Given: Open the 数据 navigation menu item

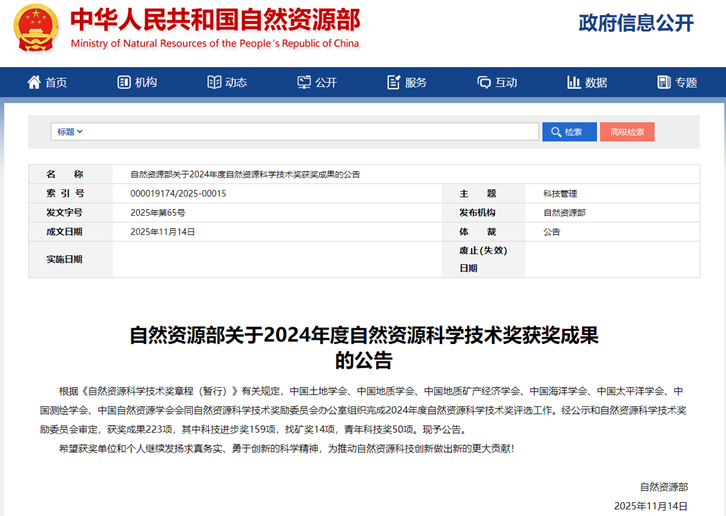Looking at the screenshot, I should click(596, 82).
